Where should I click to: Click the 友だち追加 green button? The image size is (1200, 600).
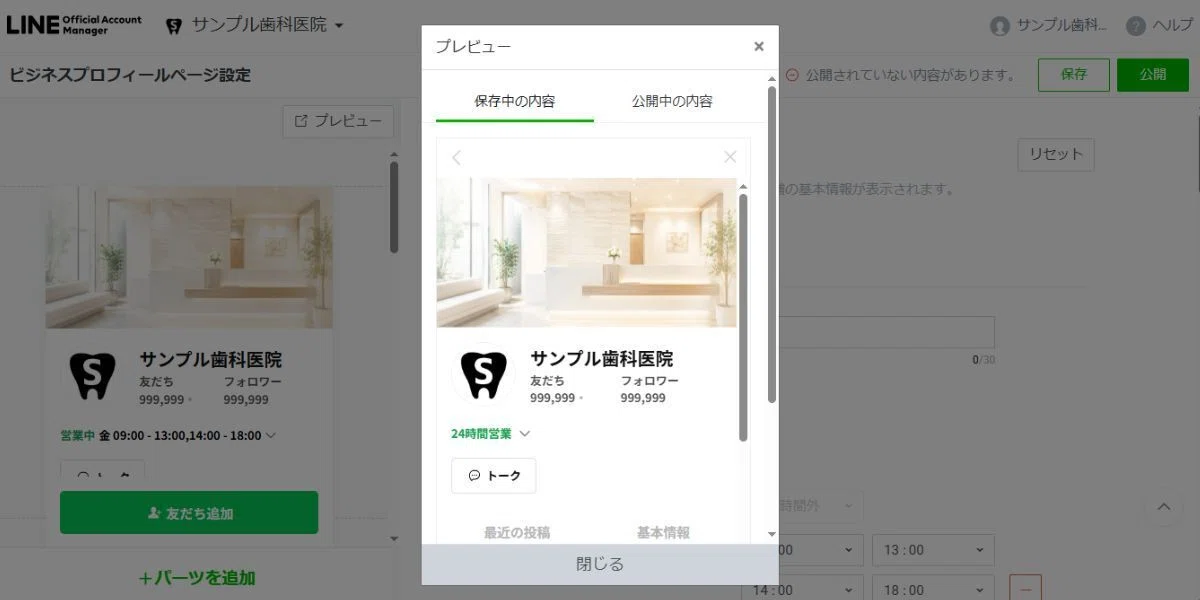click(189, 513)
